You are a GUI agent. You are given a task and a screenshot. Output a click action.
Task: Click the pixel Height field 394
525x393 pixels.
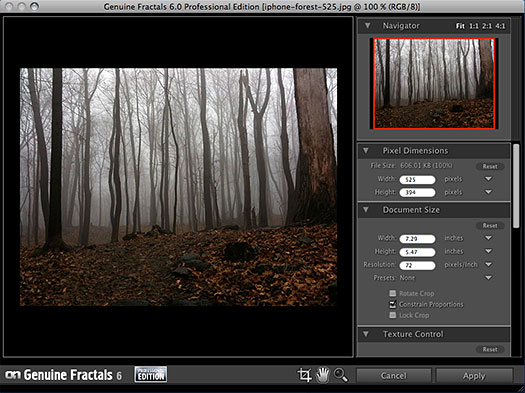point(417,192)
